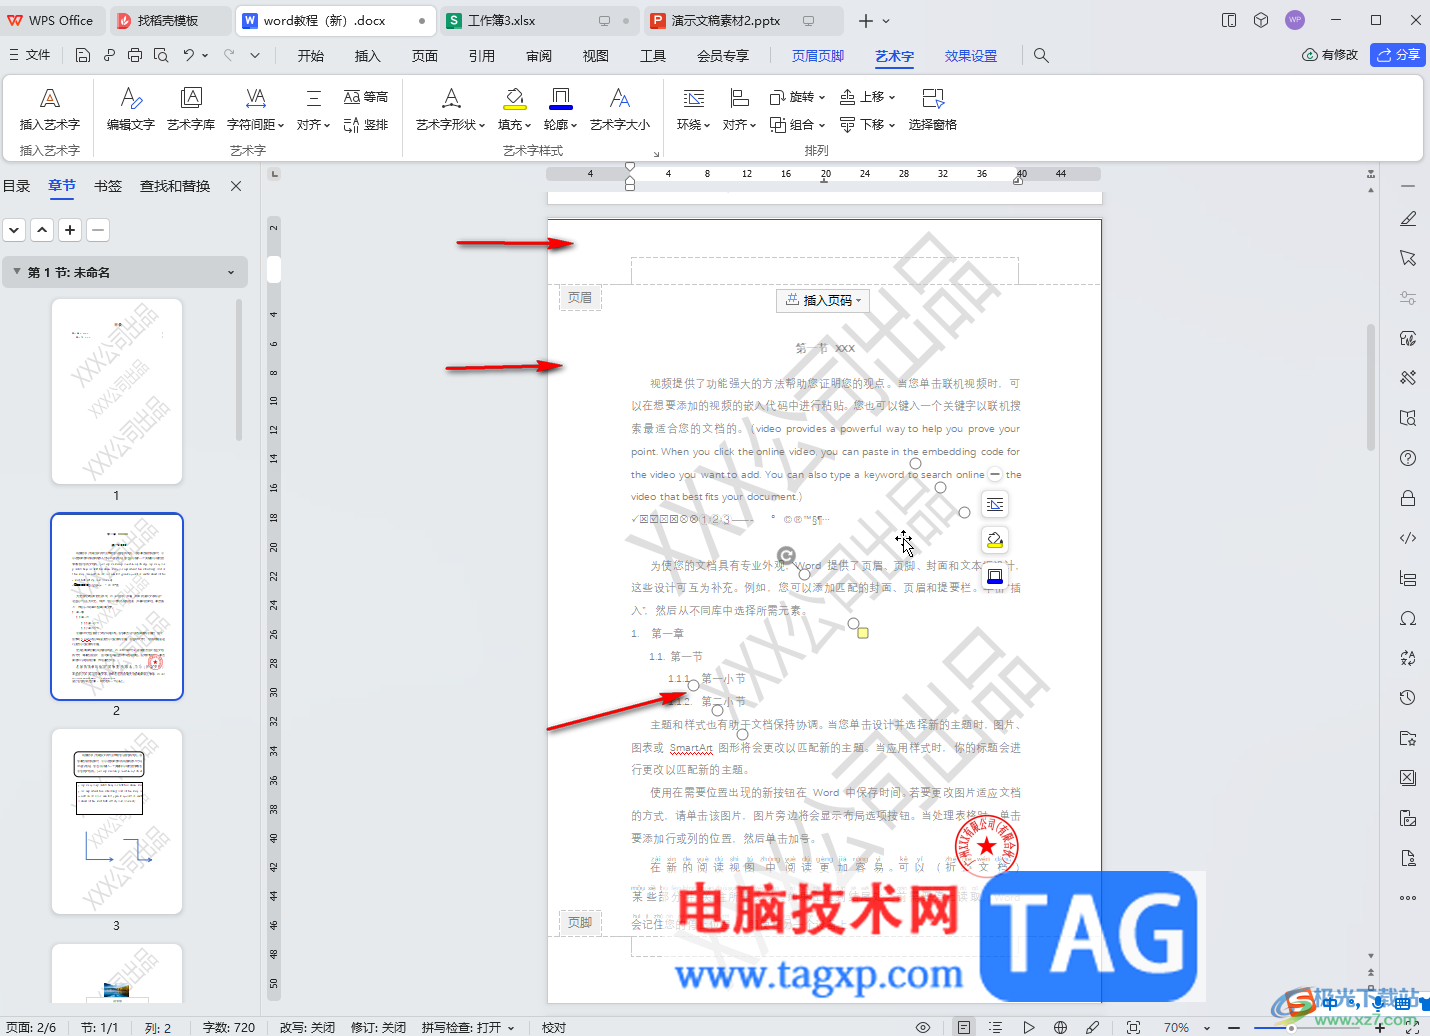Click the code brackets icon in right sidebar
1430x1036 pixels.
coord(1408,538)
